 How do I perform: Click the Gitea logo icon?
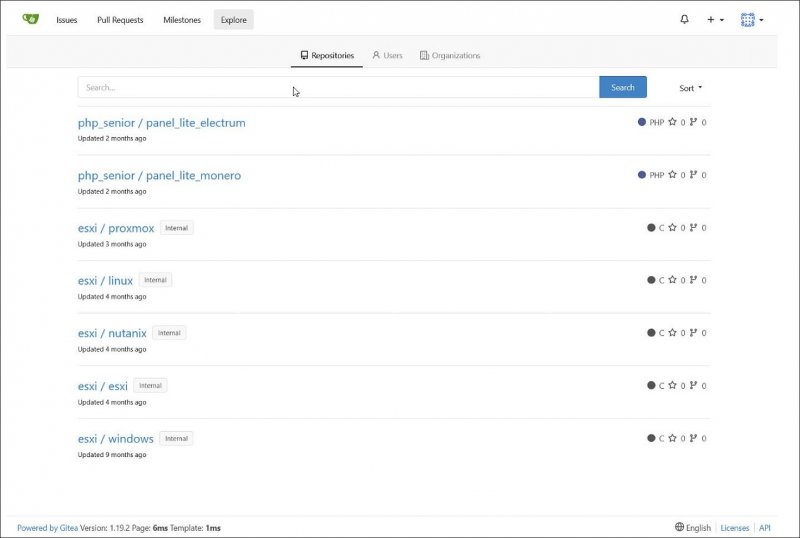point(30,19)
